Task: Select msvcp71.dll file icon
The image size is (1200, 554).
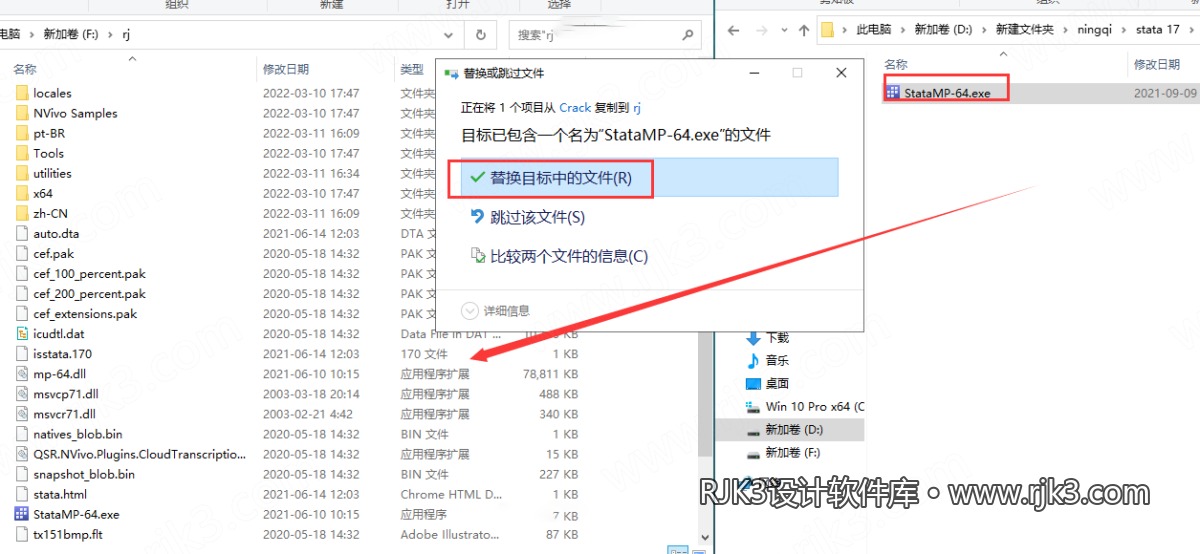Action: click(x=22, y=394)
